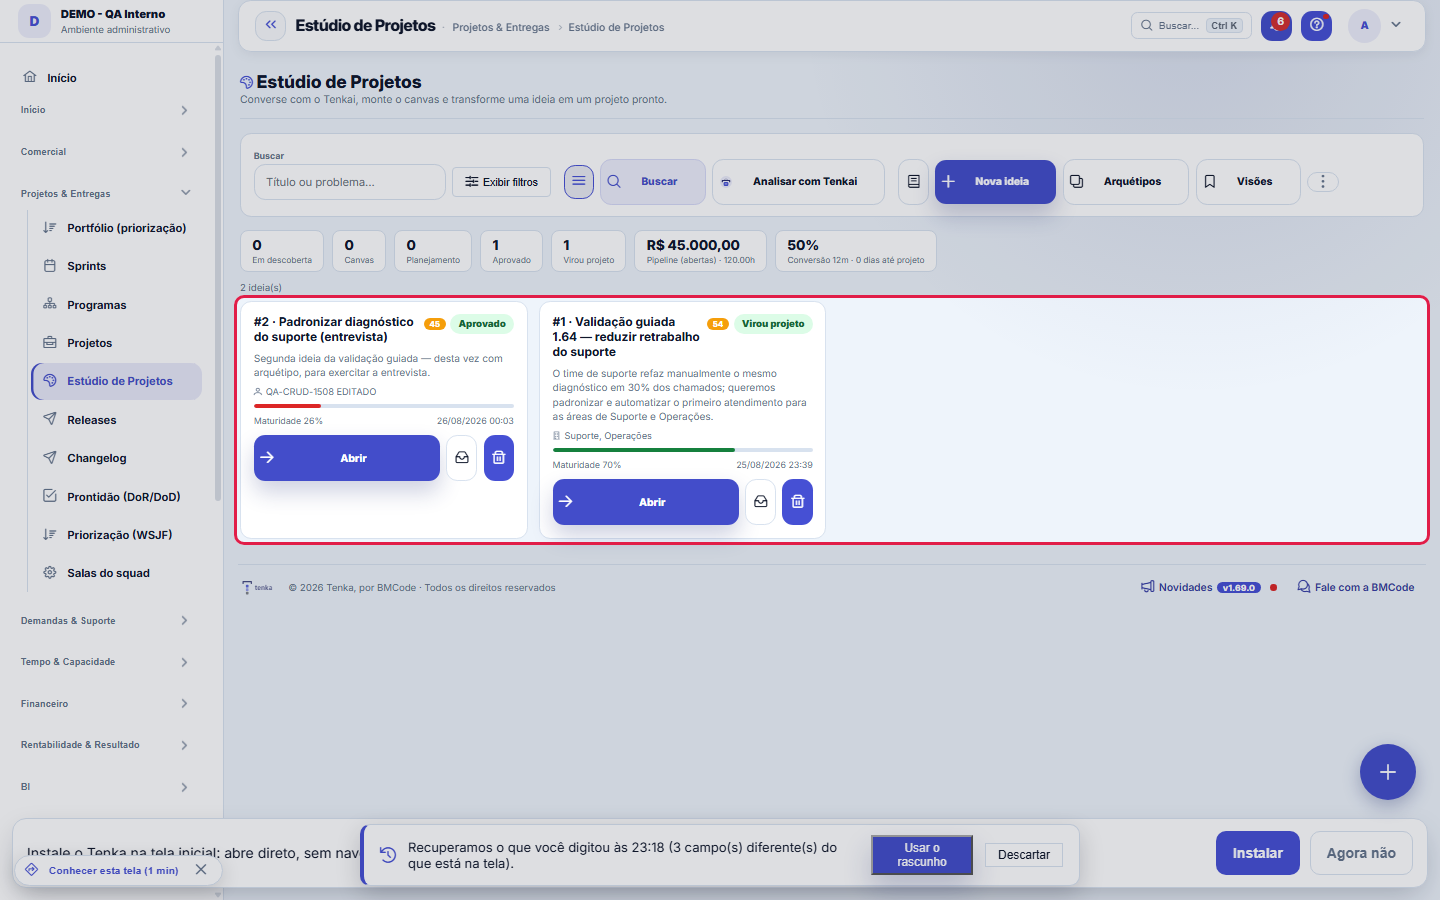
Task: Toggle list view layout button
Action: [x=579, y=182]
